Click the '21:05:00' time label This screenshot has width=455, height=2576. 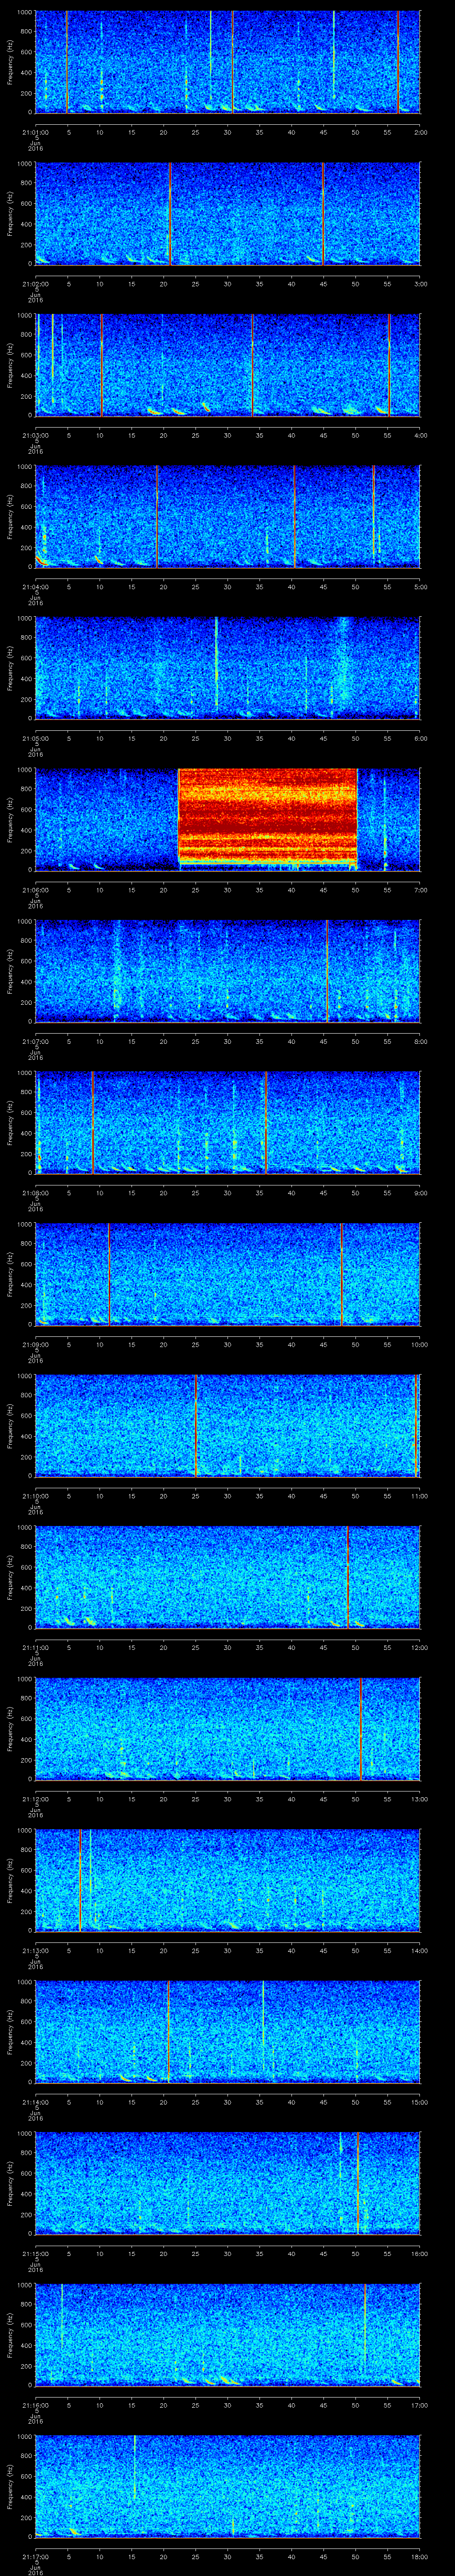coord(35,738)
